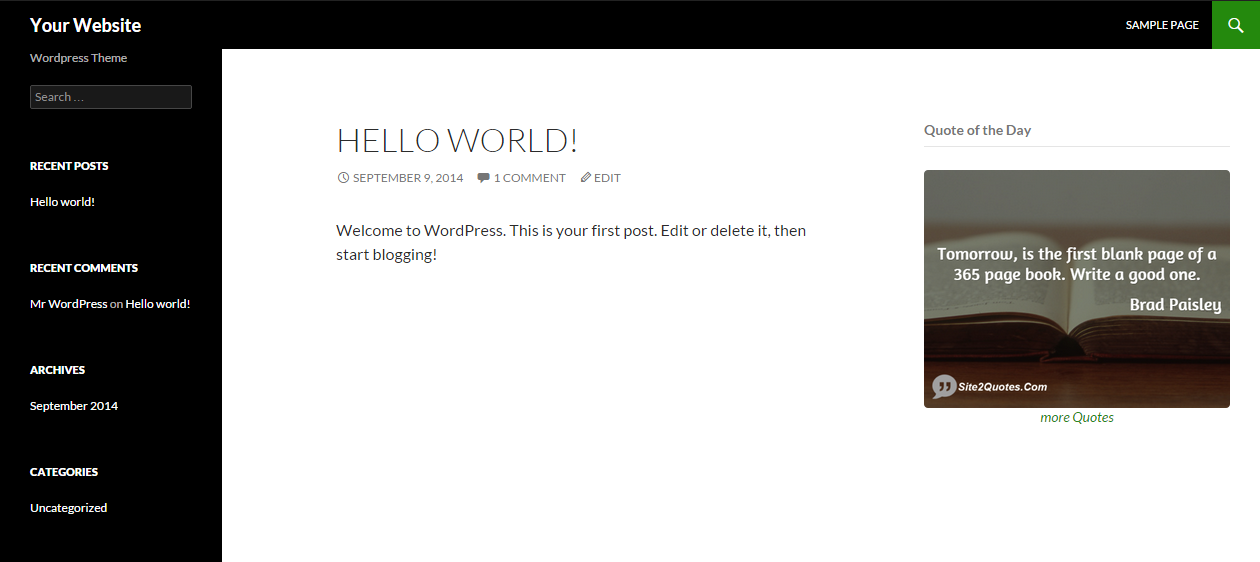The image size is (1260, 562).
Task: Click the comment bubble icon
Action: pos(483,178)
